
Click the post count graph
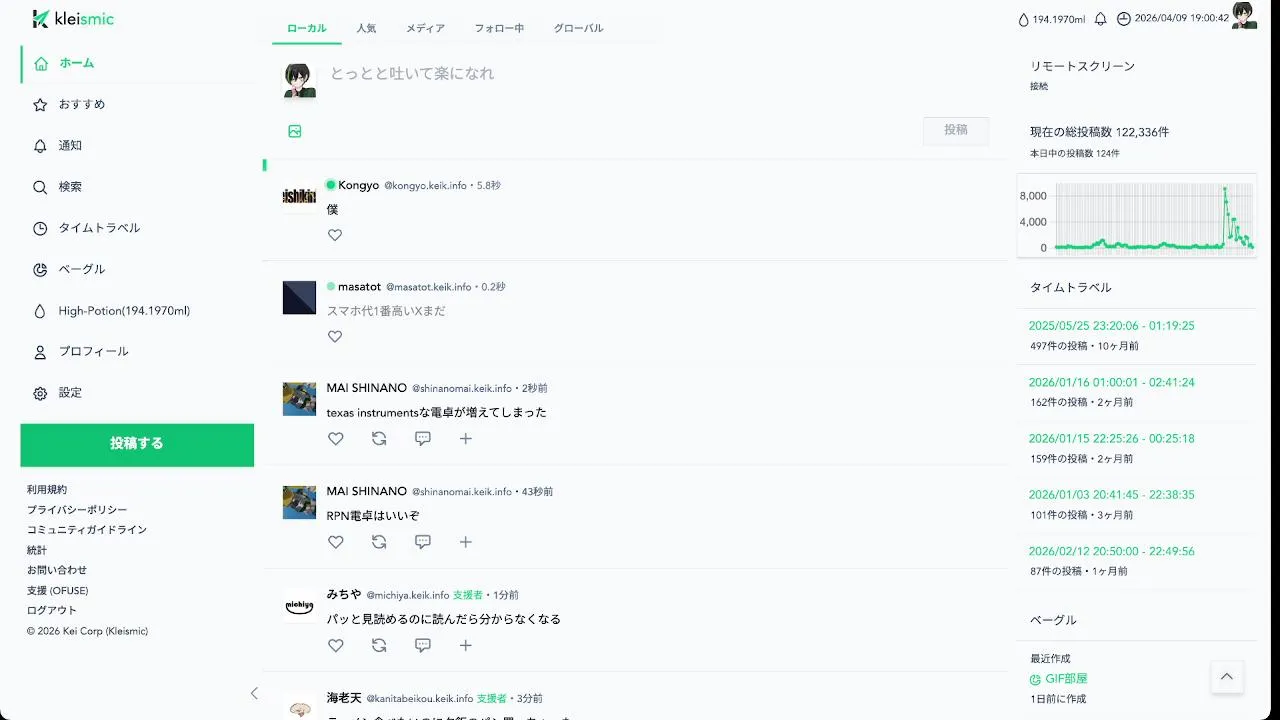(x=1137, y=216)
